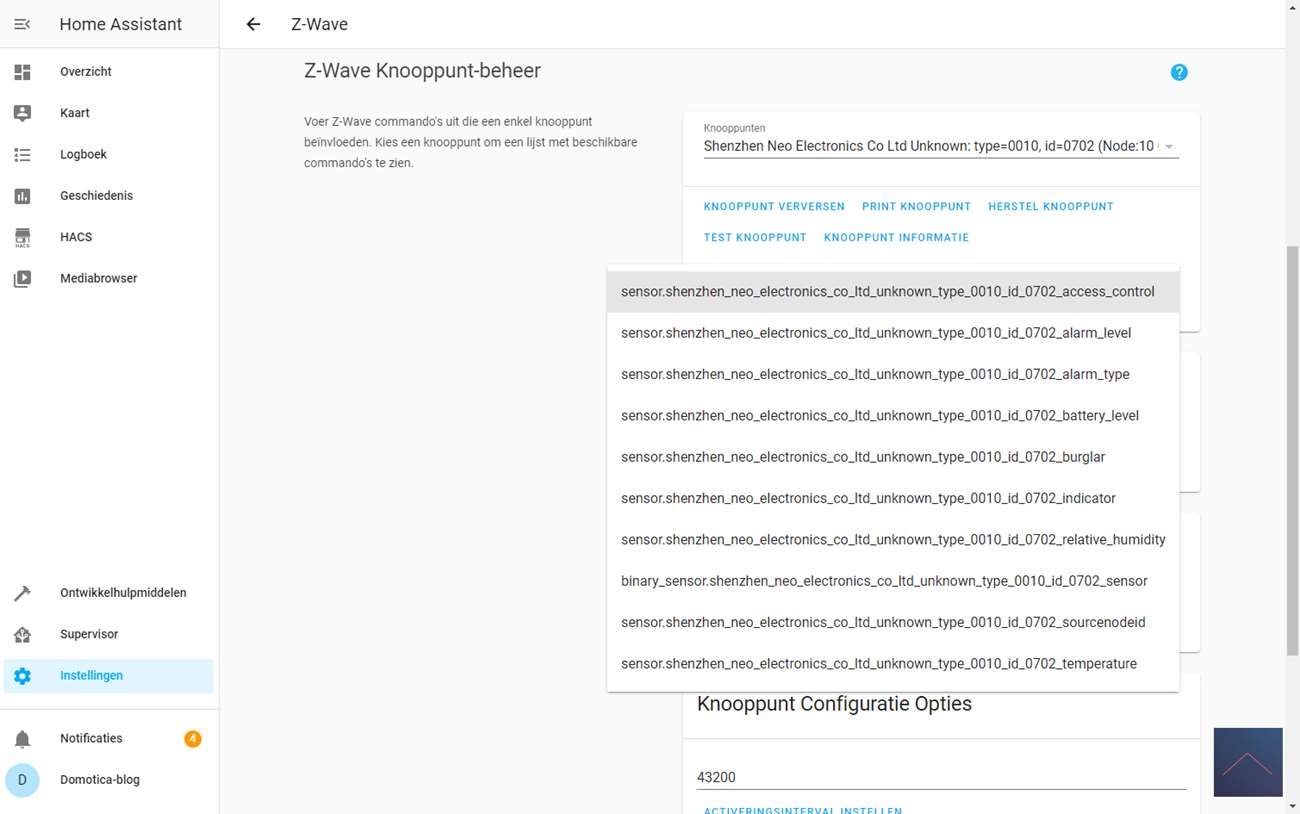Open Kaart from the sidebar
Viewport: 1300px width, 814px height.
75,113
